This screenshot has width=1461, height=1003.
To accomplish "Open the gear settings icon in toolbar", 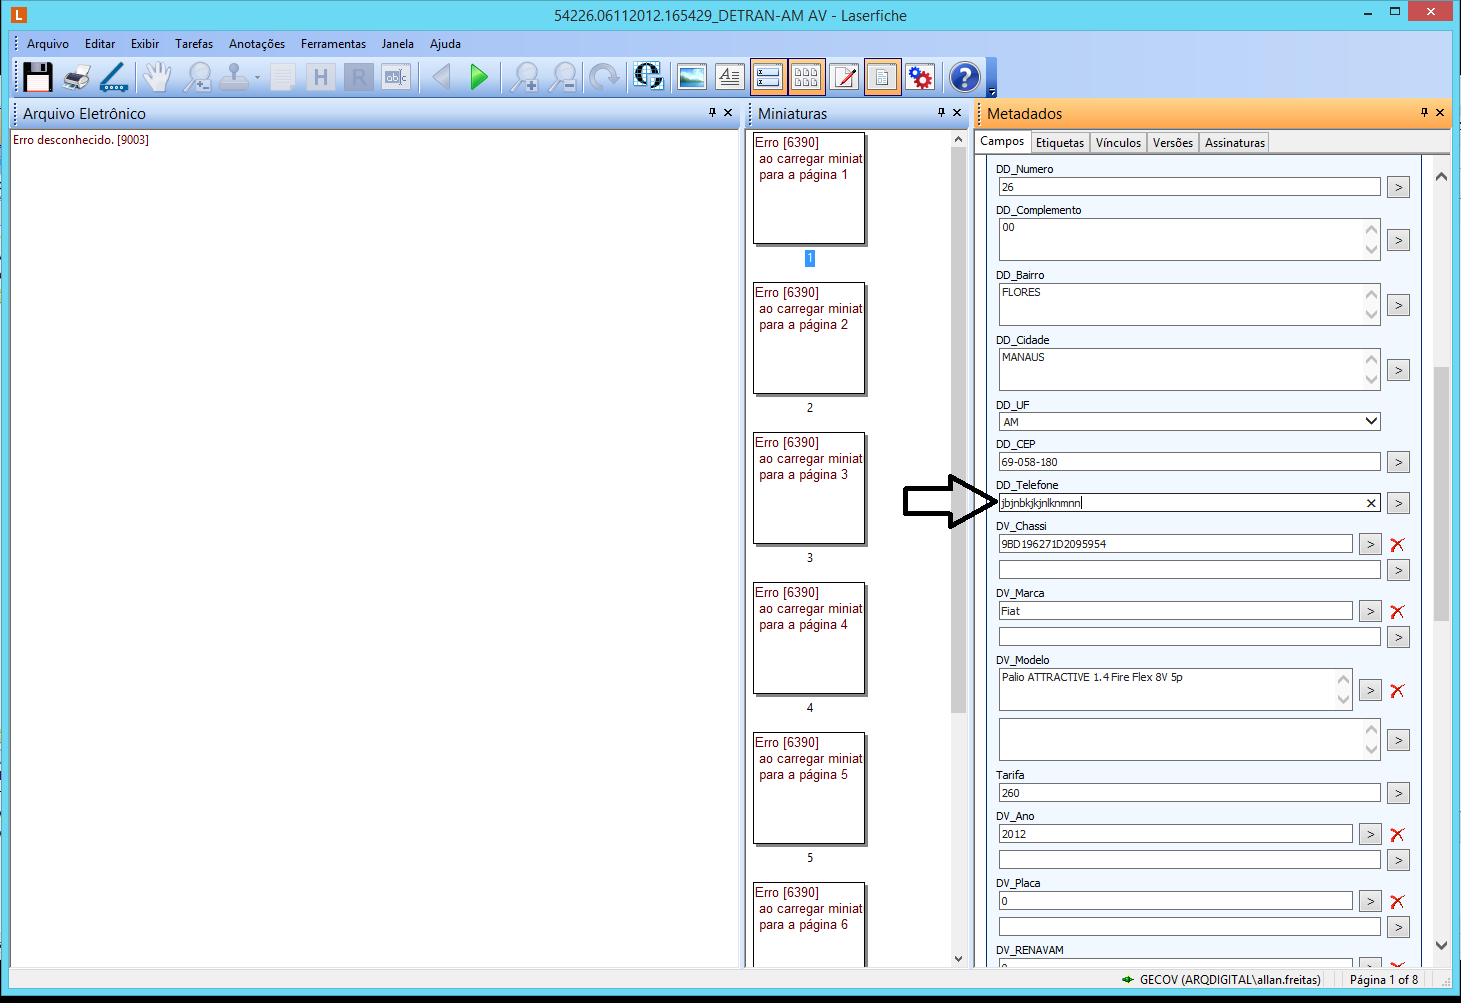I will coord(920,77).
